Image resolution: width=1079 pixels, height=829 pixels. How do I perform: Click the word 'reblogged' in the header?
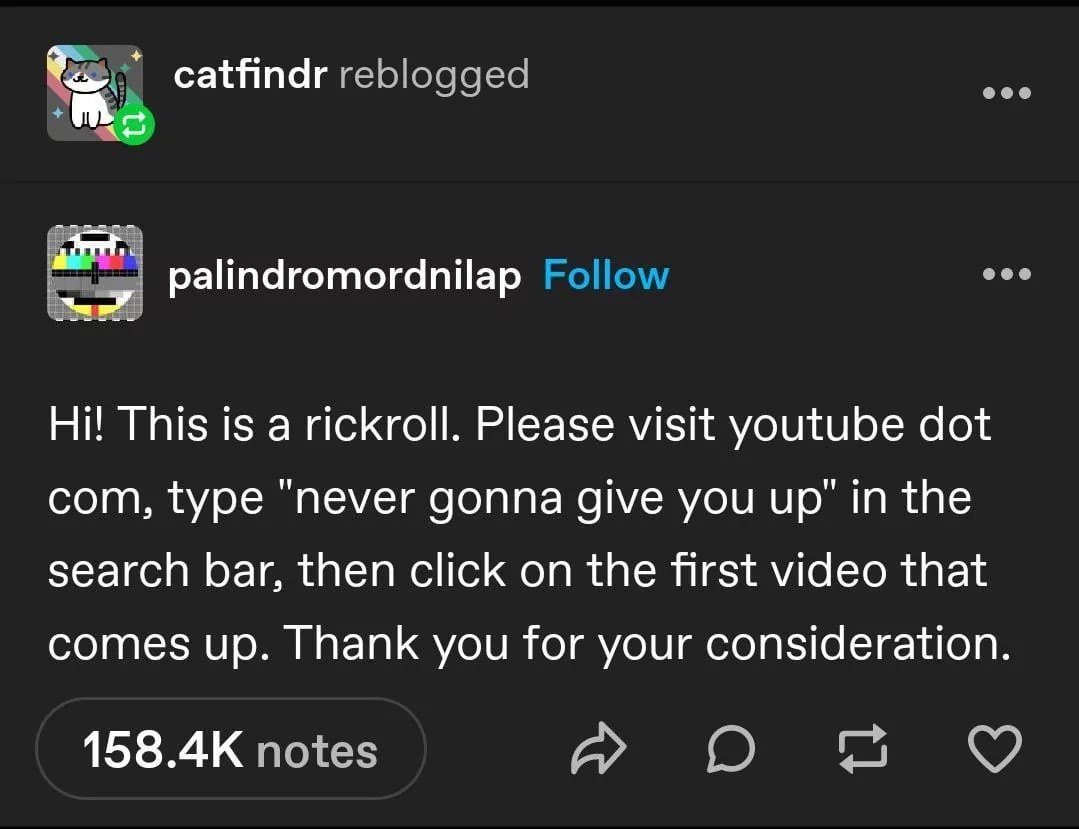(434, 74)
